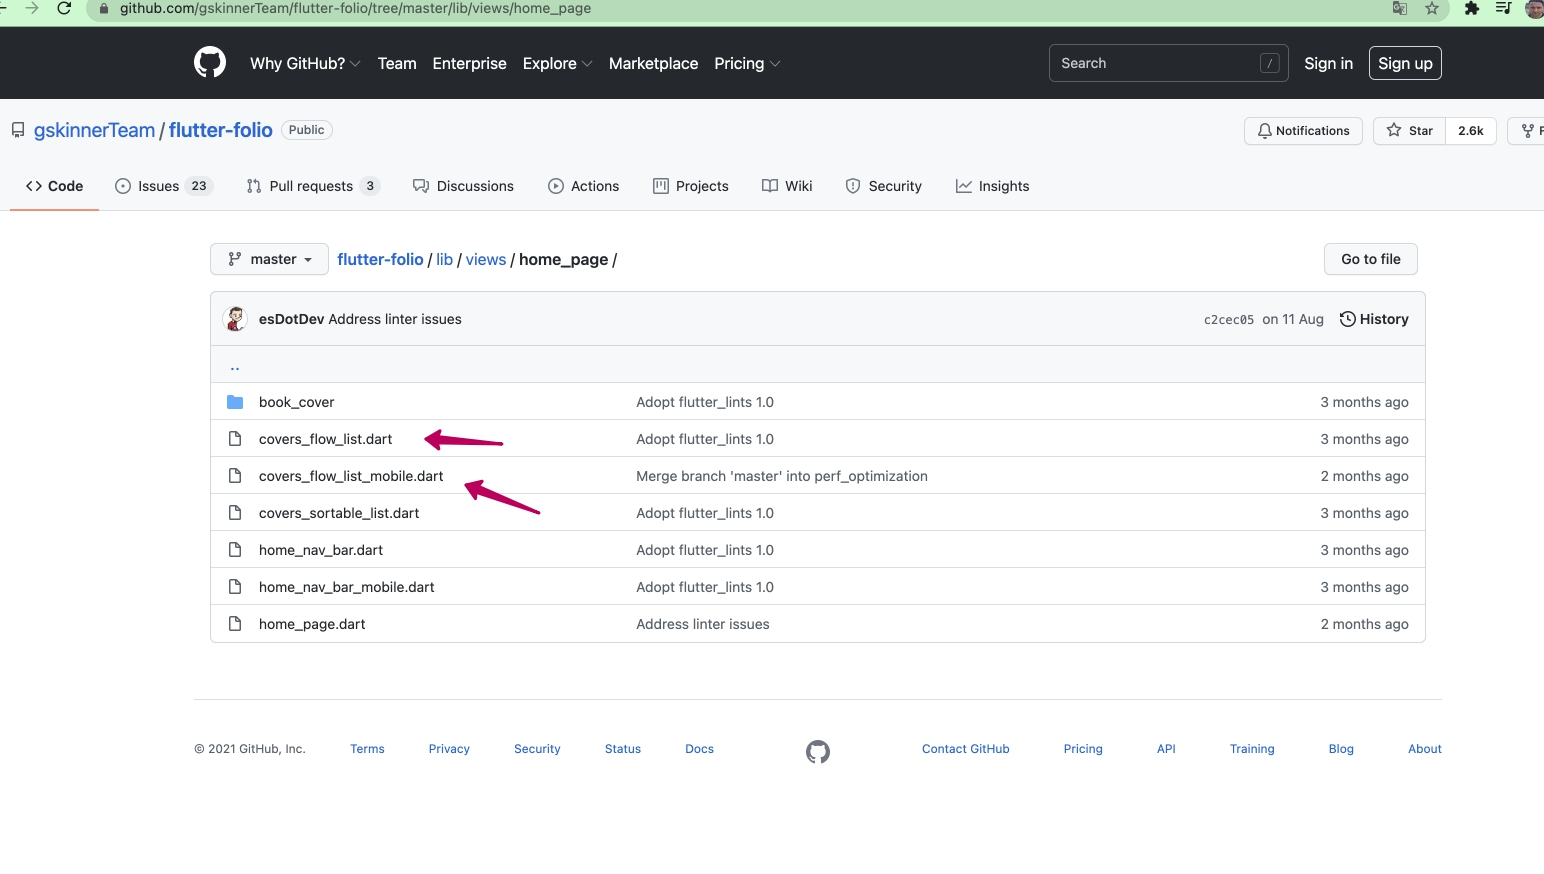This screenshot has height=874, width=1544.
Task: Open covers_flow_list.dart file
Action: tap(325, 439)
